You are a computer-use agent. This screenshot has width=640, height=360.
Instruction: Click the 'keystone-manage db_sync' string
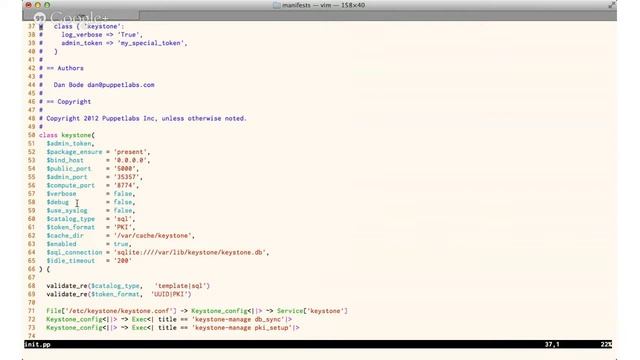[x=238, y=319]
